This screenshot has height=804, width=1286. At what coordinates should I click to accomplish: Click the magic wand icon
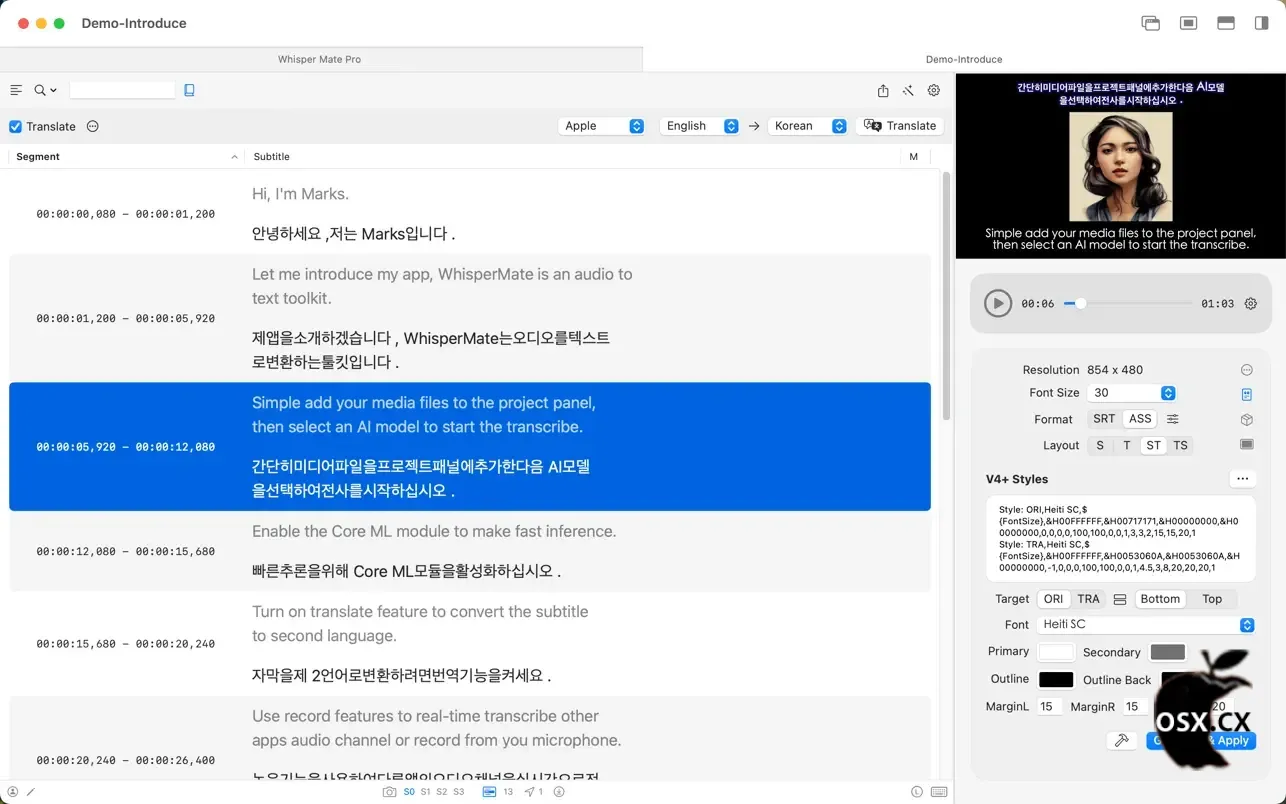coord(908,90)
